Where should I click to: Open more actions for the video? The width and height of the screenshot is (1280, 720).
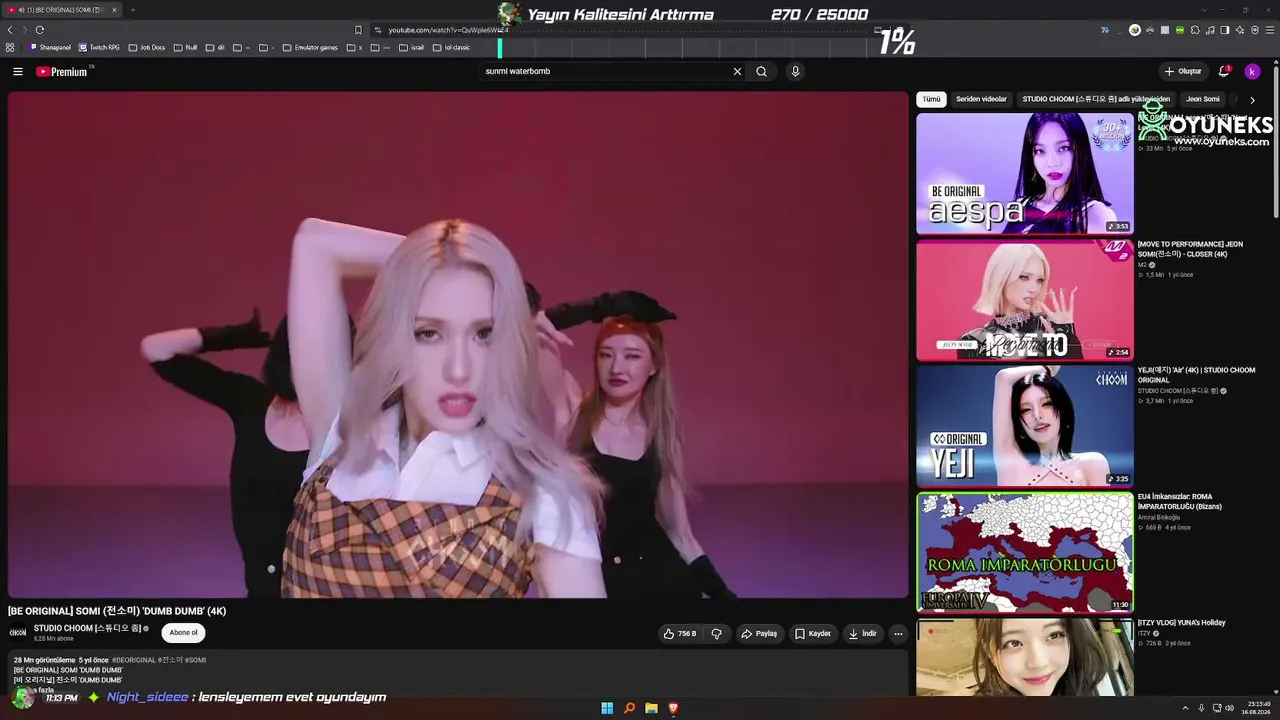(x=898, y=633)
